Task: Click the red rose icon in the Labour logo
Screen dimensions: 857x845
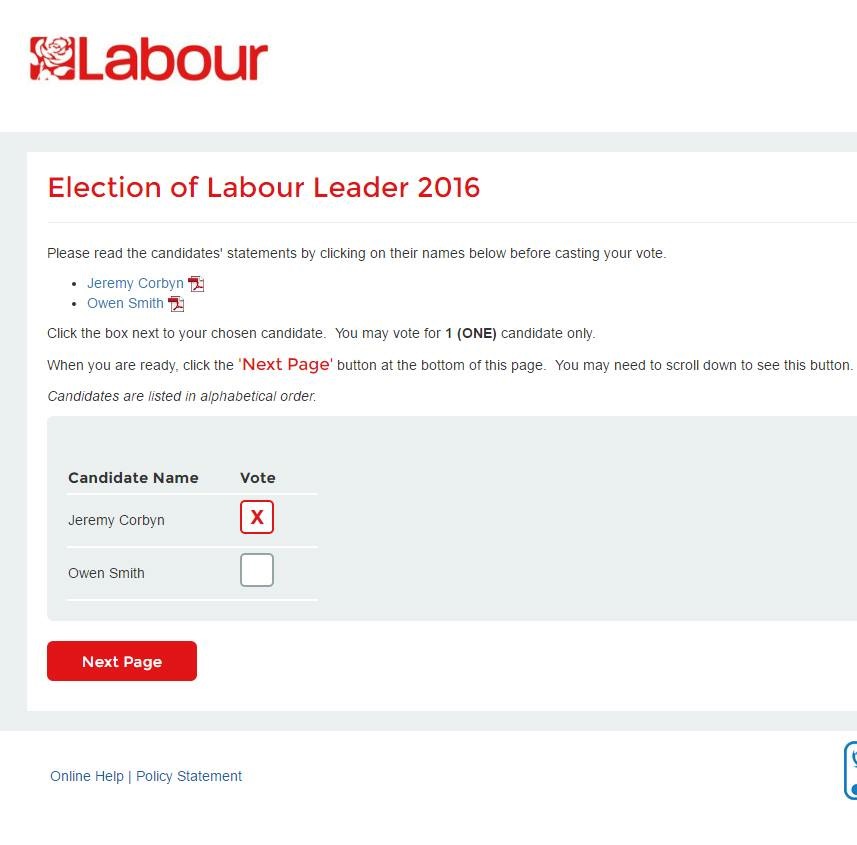Action: [x=53, y=59]
